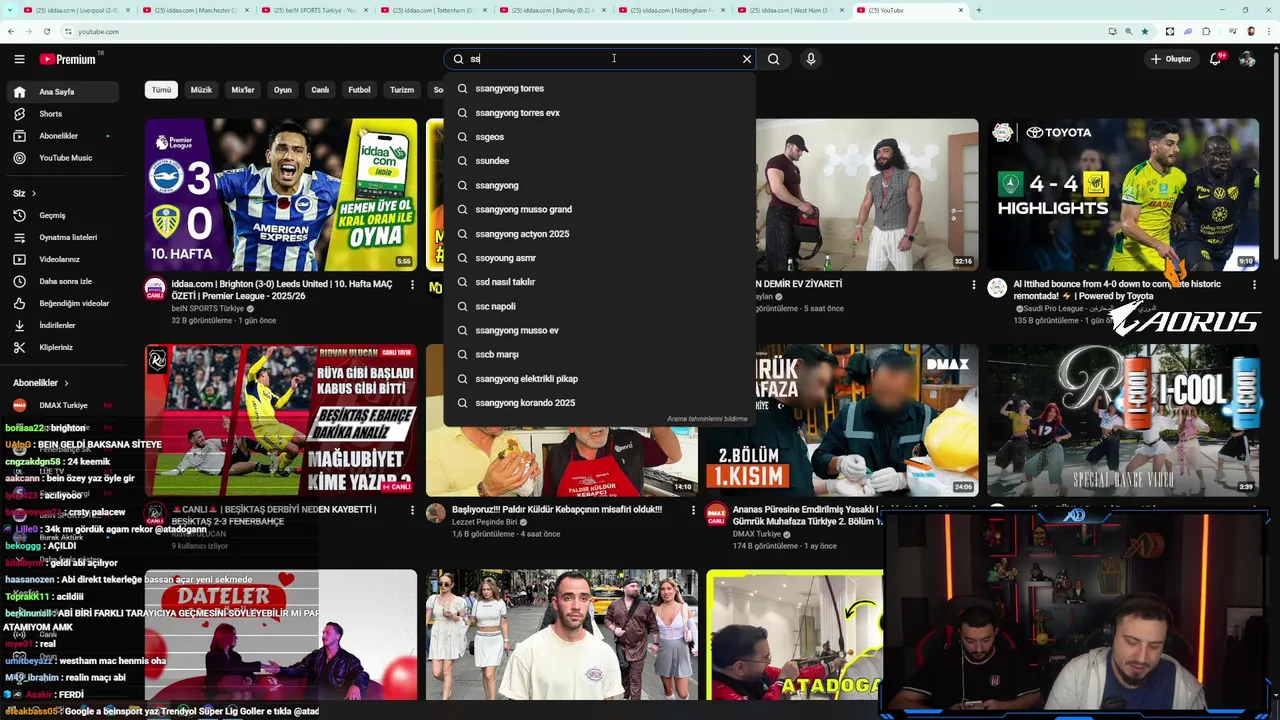Viewport: 1280px width, 720px height.
Task: Open YouTube Music in sidebar
Action: [62, 158]
